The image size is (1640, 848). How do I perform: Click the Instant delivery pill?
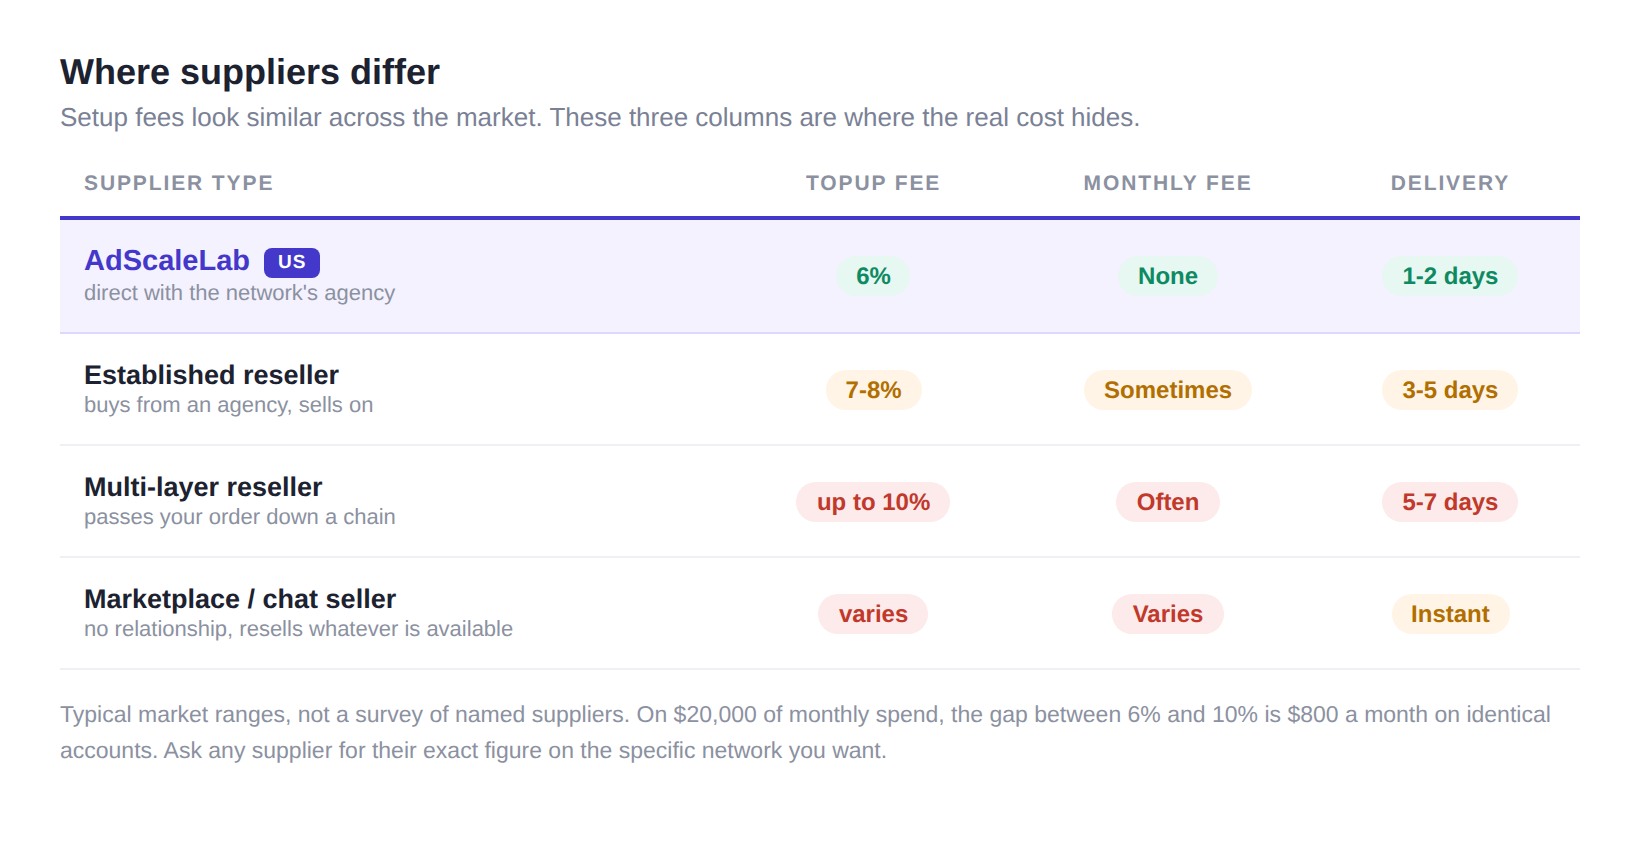point(1450,614)
